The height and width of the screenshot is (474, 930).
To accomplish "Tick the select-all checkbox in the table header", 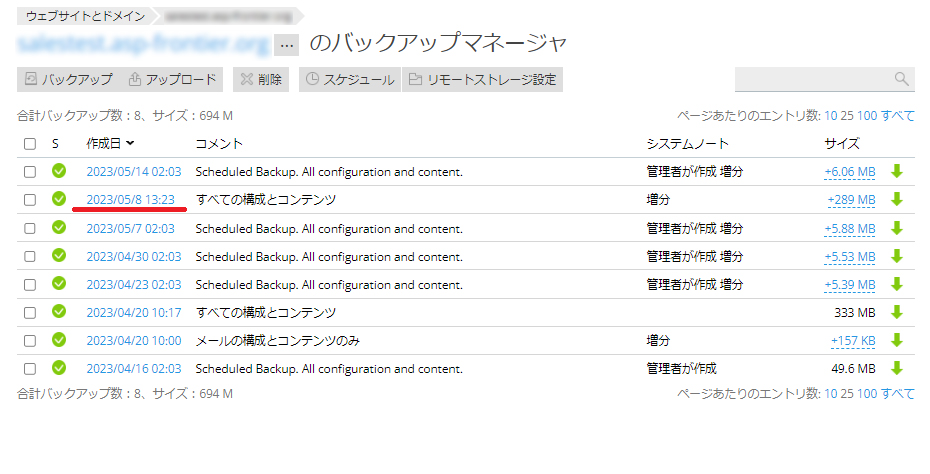I will tap(30, 144).
